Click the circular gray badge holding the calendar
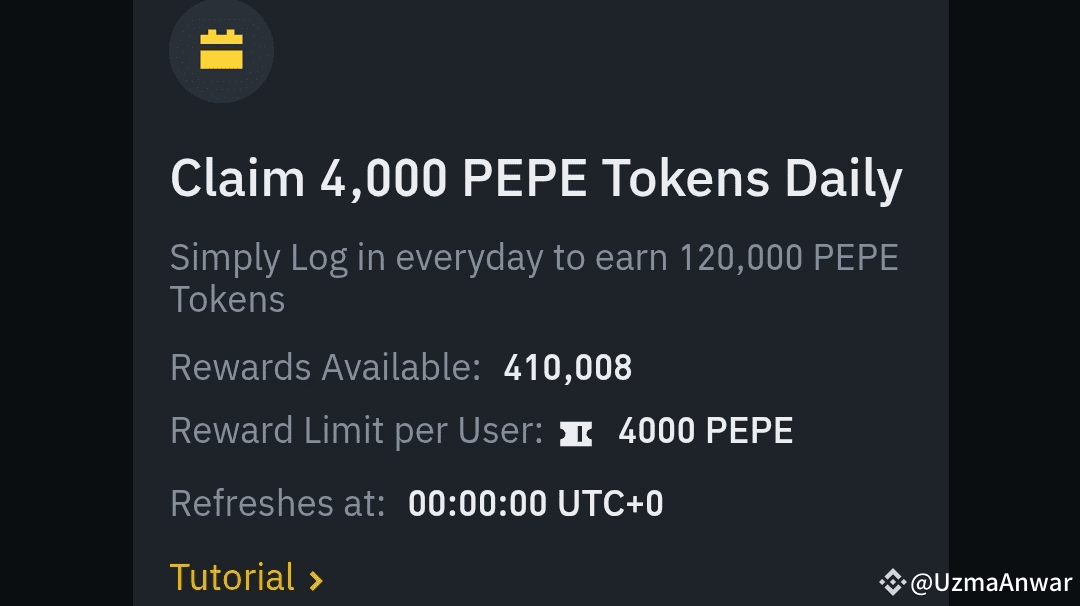 (221, 51)
